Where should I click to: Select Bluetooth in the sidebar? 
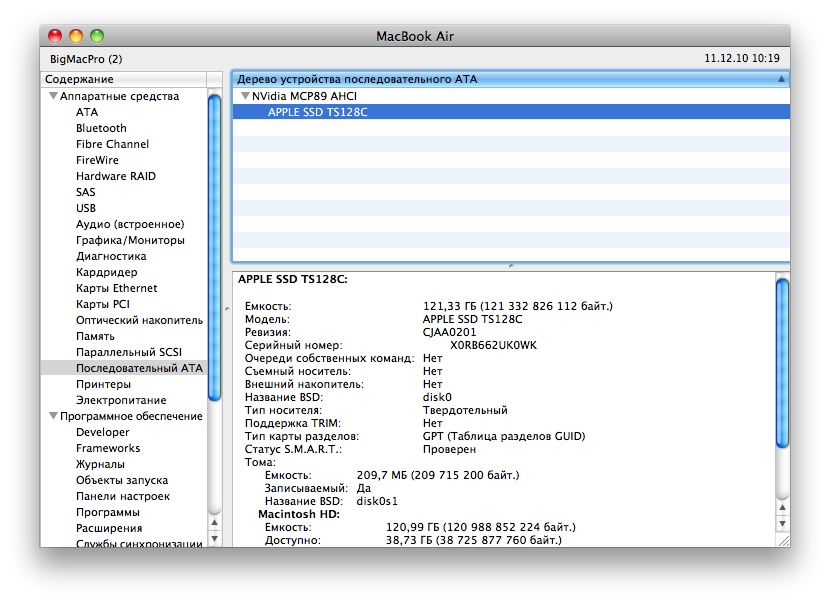[x=101, y=129]
